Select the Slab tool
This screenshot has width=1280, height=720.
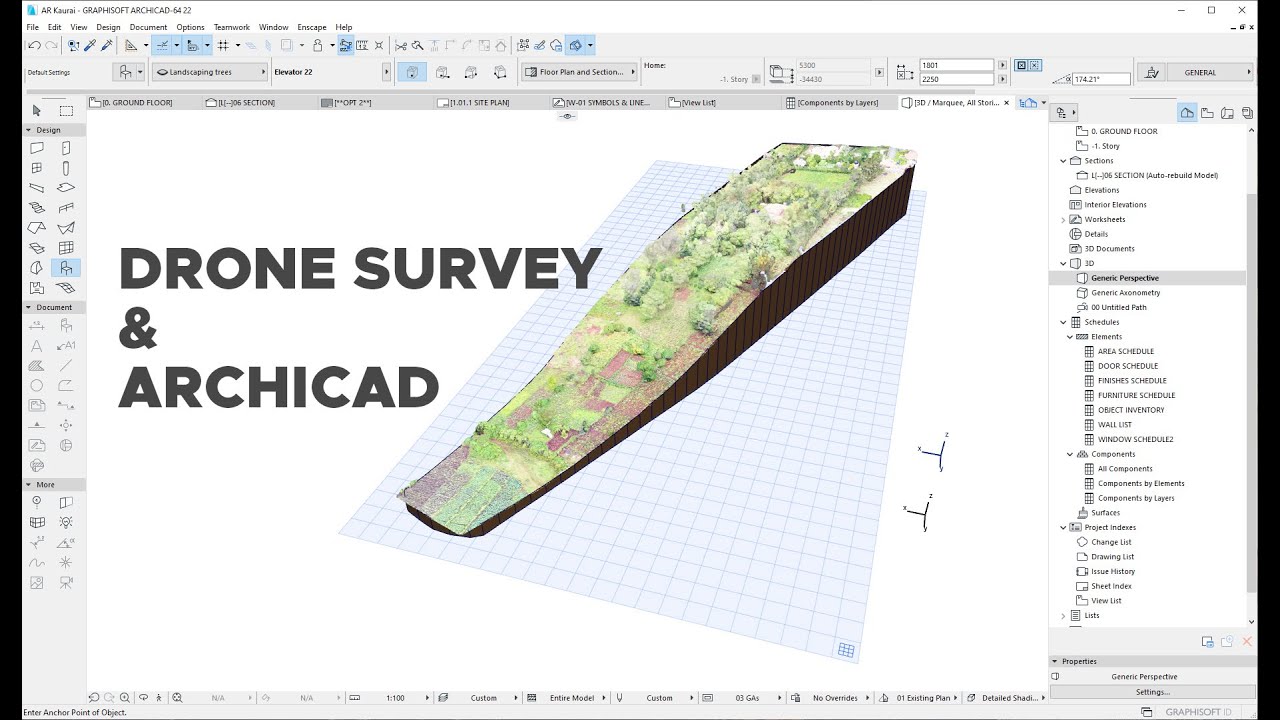tap(66, 188)
